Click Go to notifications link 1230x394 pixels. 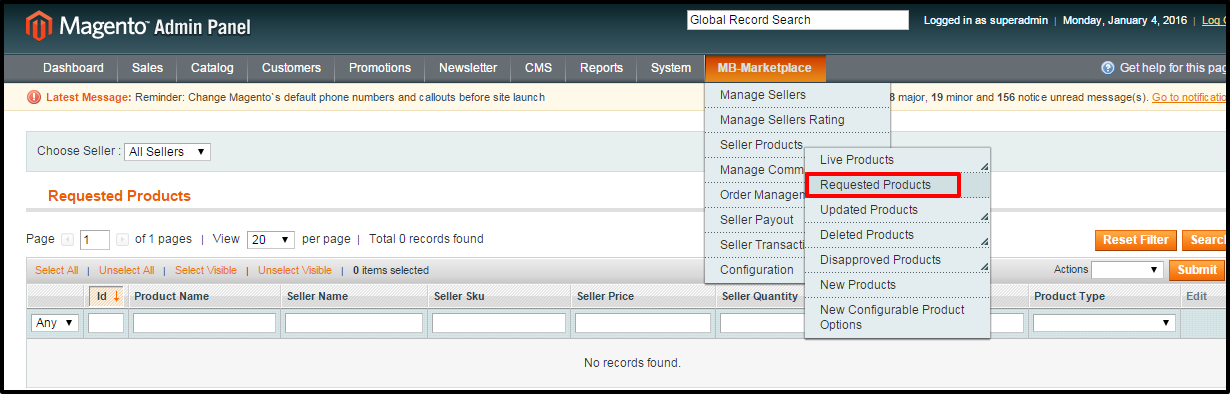coord(1190,97)
